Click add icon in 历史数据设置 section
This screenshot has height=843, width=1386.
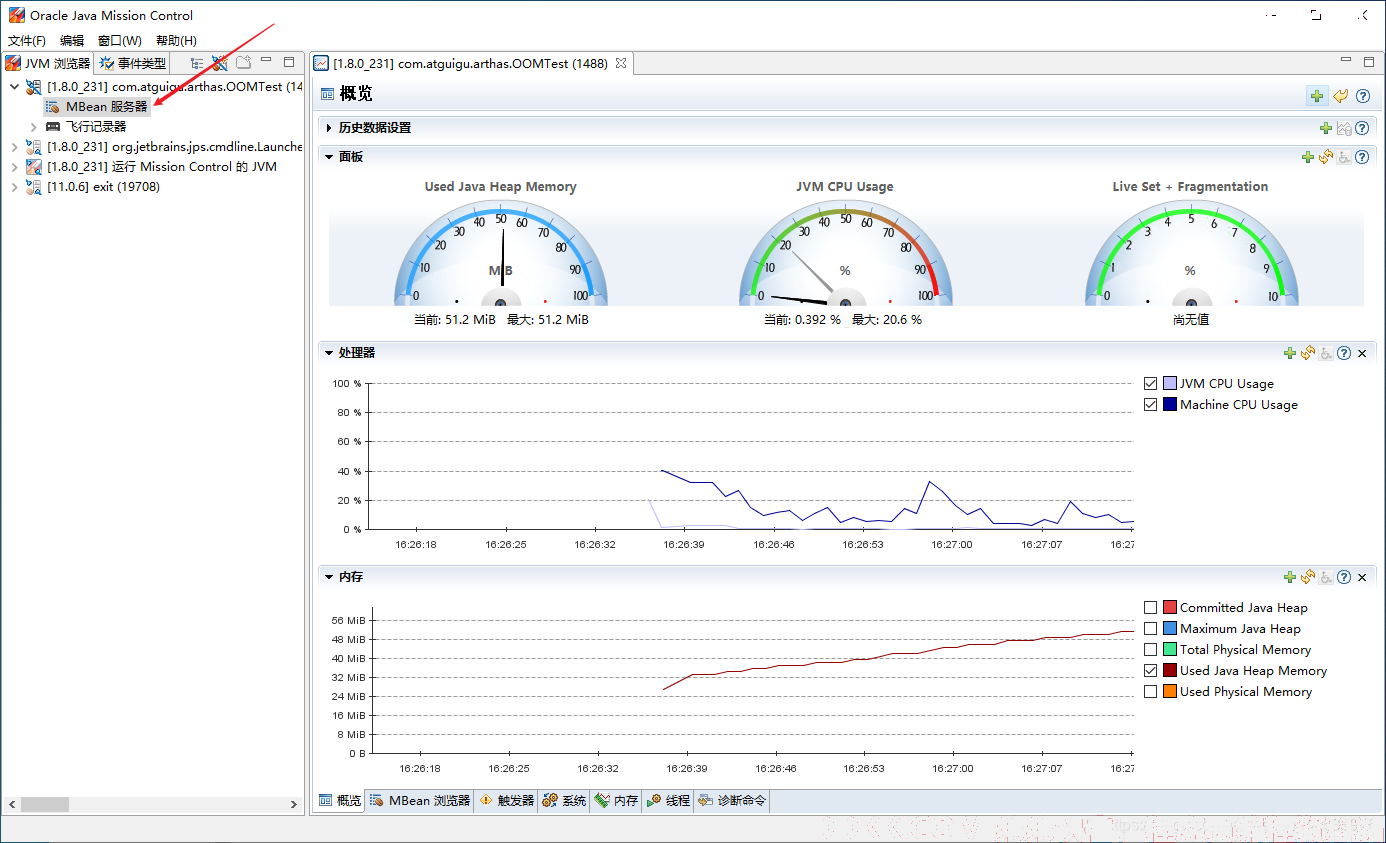[x=1325, y=128]
